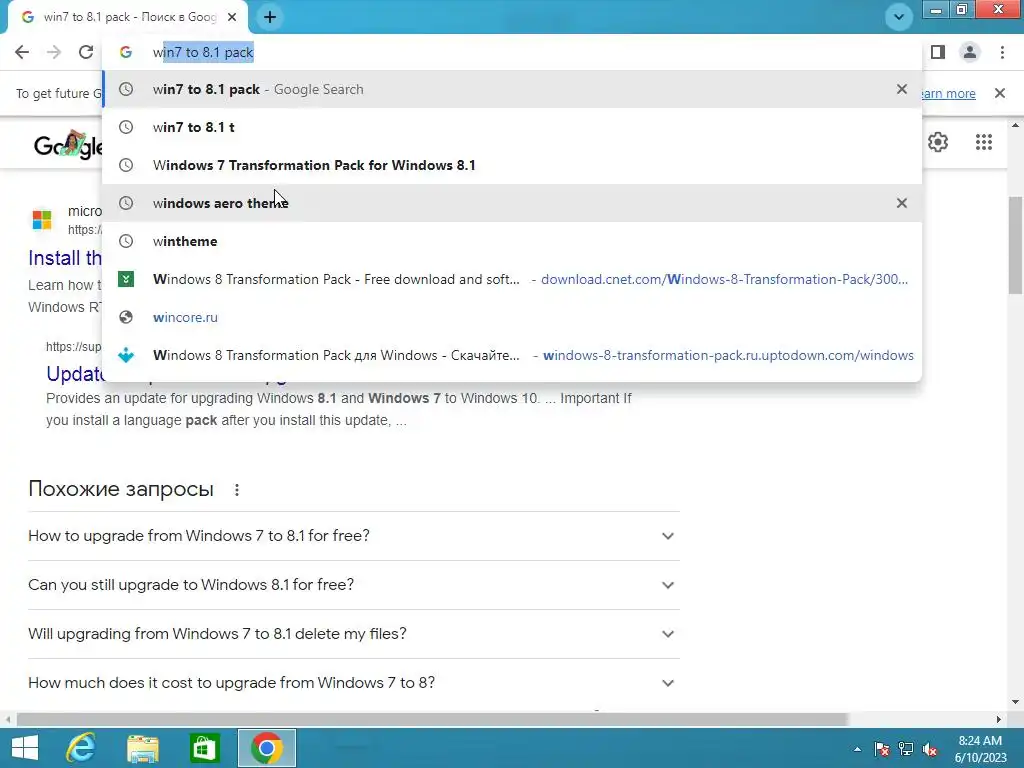Click the vertical scrollbar thumb

coord(1015,245)
